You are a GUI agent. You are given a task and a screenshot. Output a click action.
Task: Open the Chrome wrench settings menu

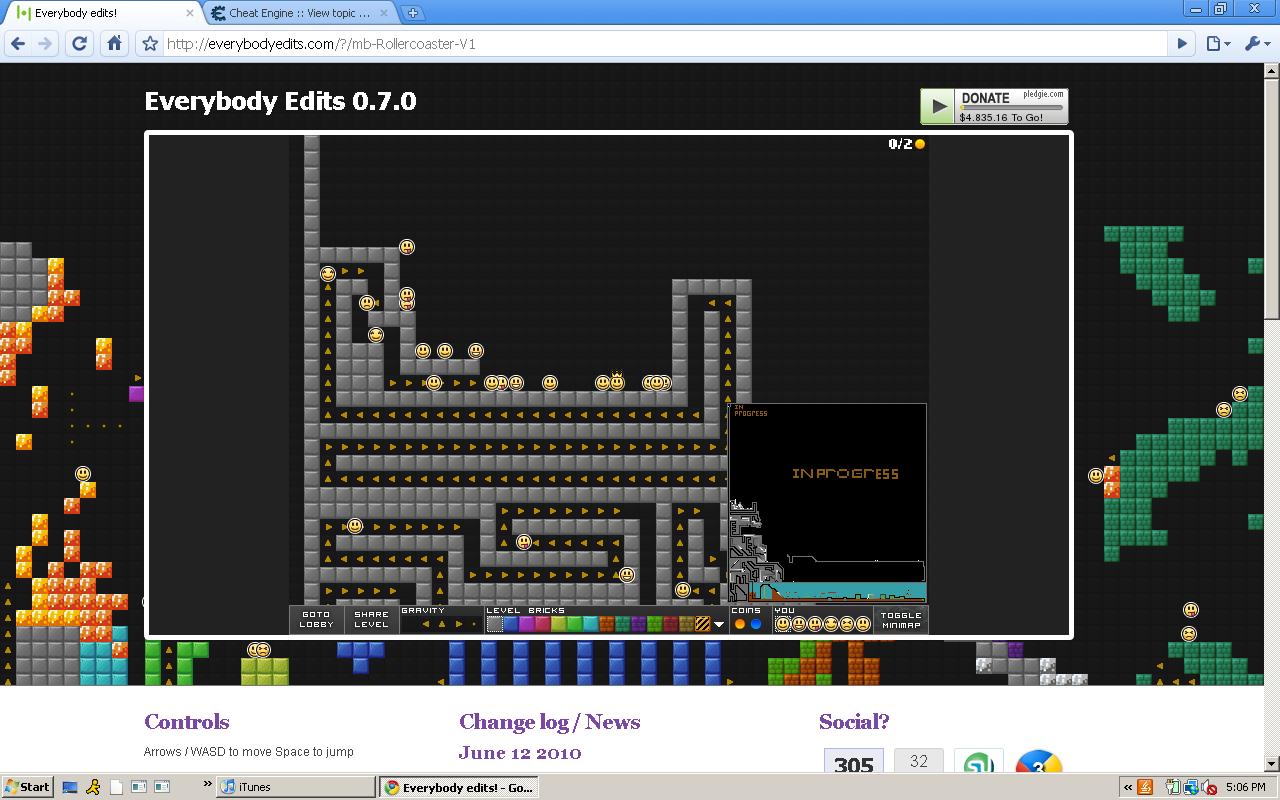click(x=1254, y=43)
